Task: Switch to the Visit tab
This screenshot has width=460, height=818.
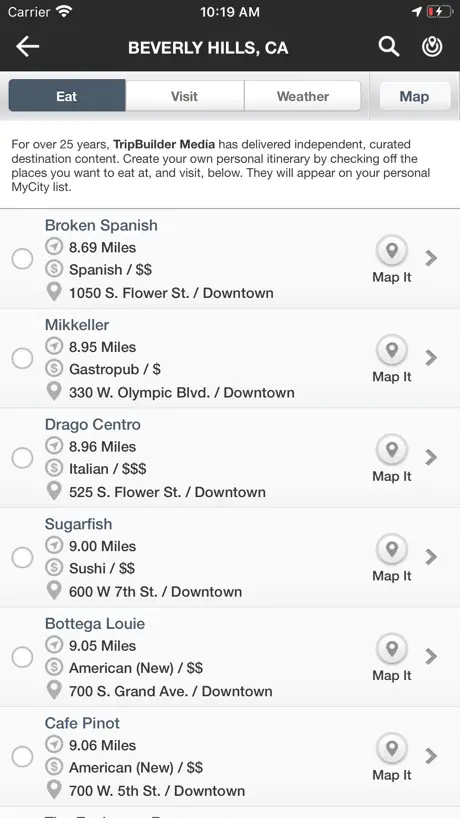Action: coord(185,96)
